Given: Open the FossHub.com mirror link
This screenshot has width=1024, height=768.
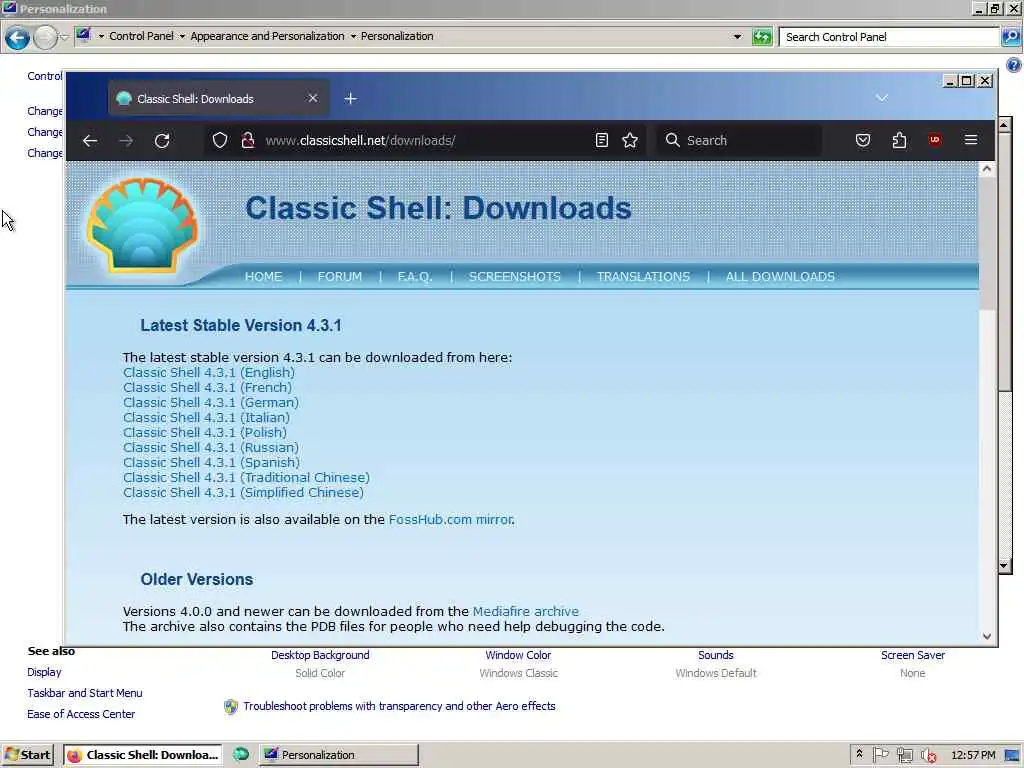Looking at the screenshot, I should (x=451, y=520).
